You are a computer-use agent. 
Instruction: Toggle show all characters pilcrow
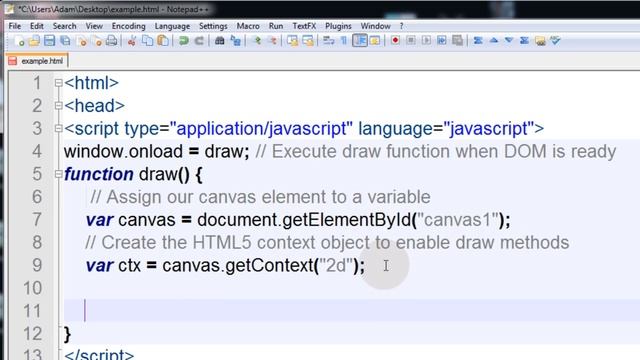[344, 41]
